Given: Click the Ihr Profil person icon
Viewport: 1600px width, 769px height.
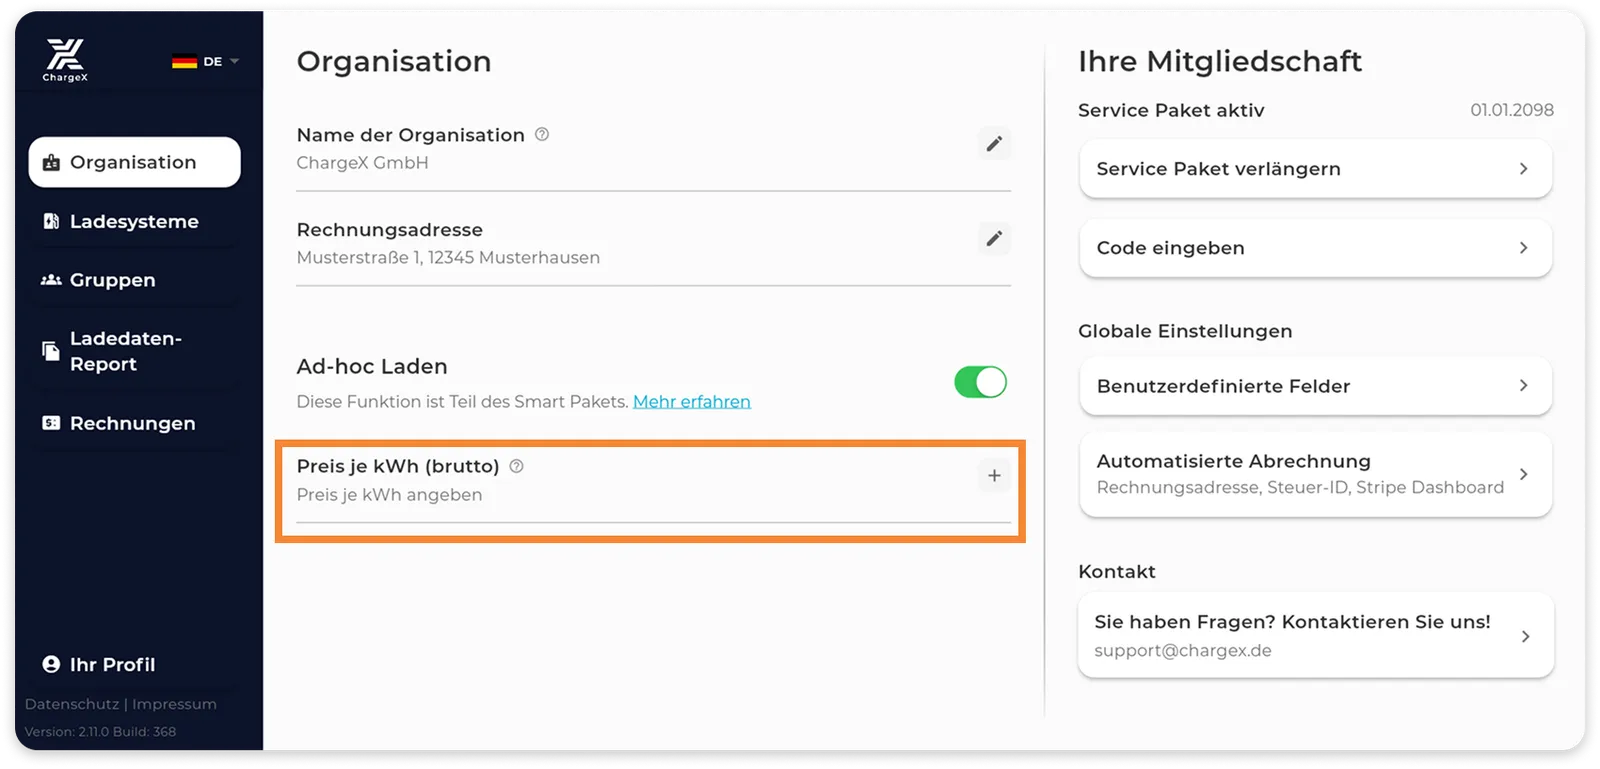Looking at the screenshot, I should pyautogui.click(x=51, y=664).
